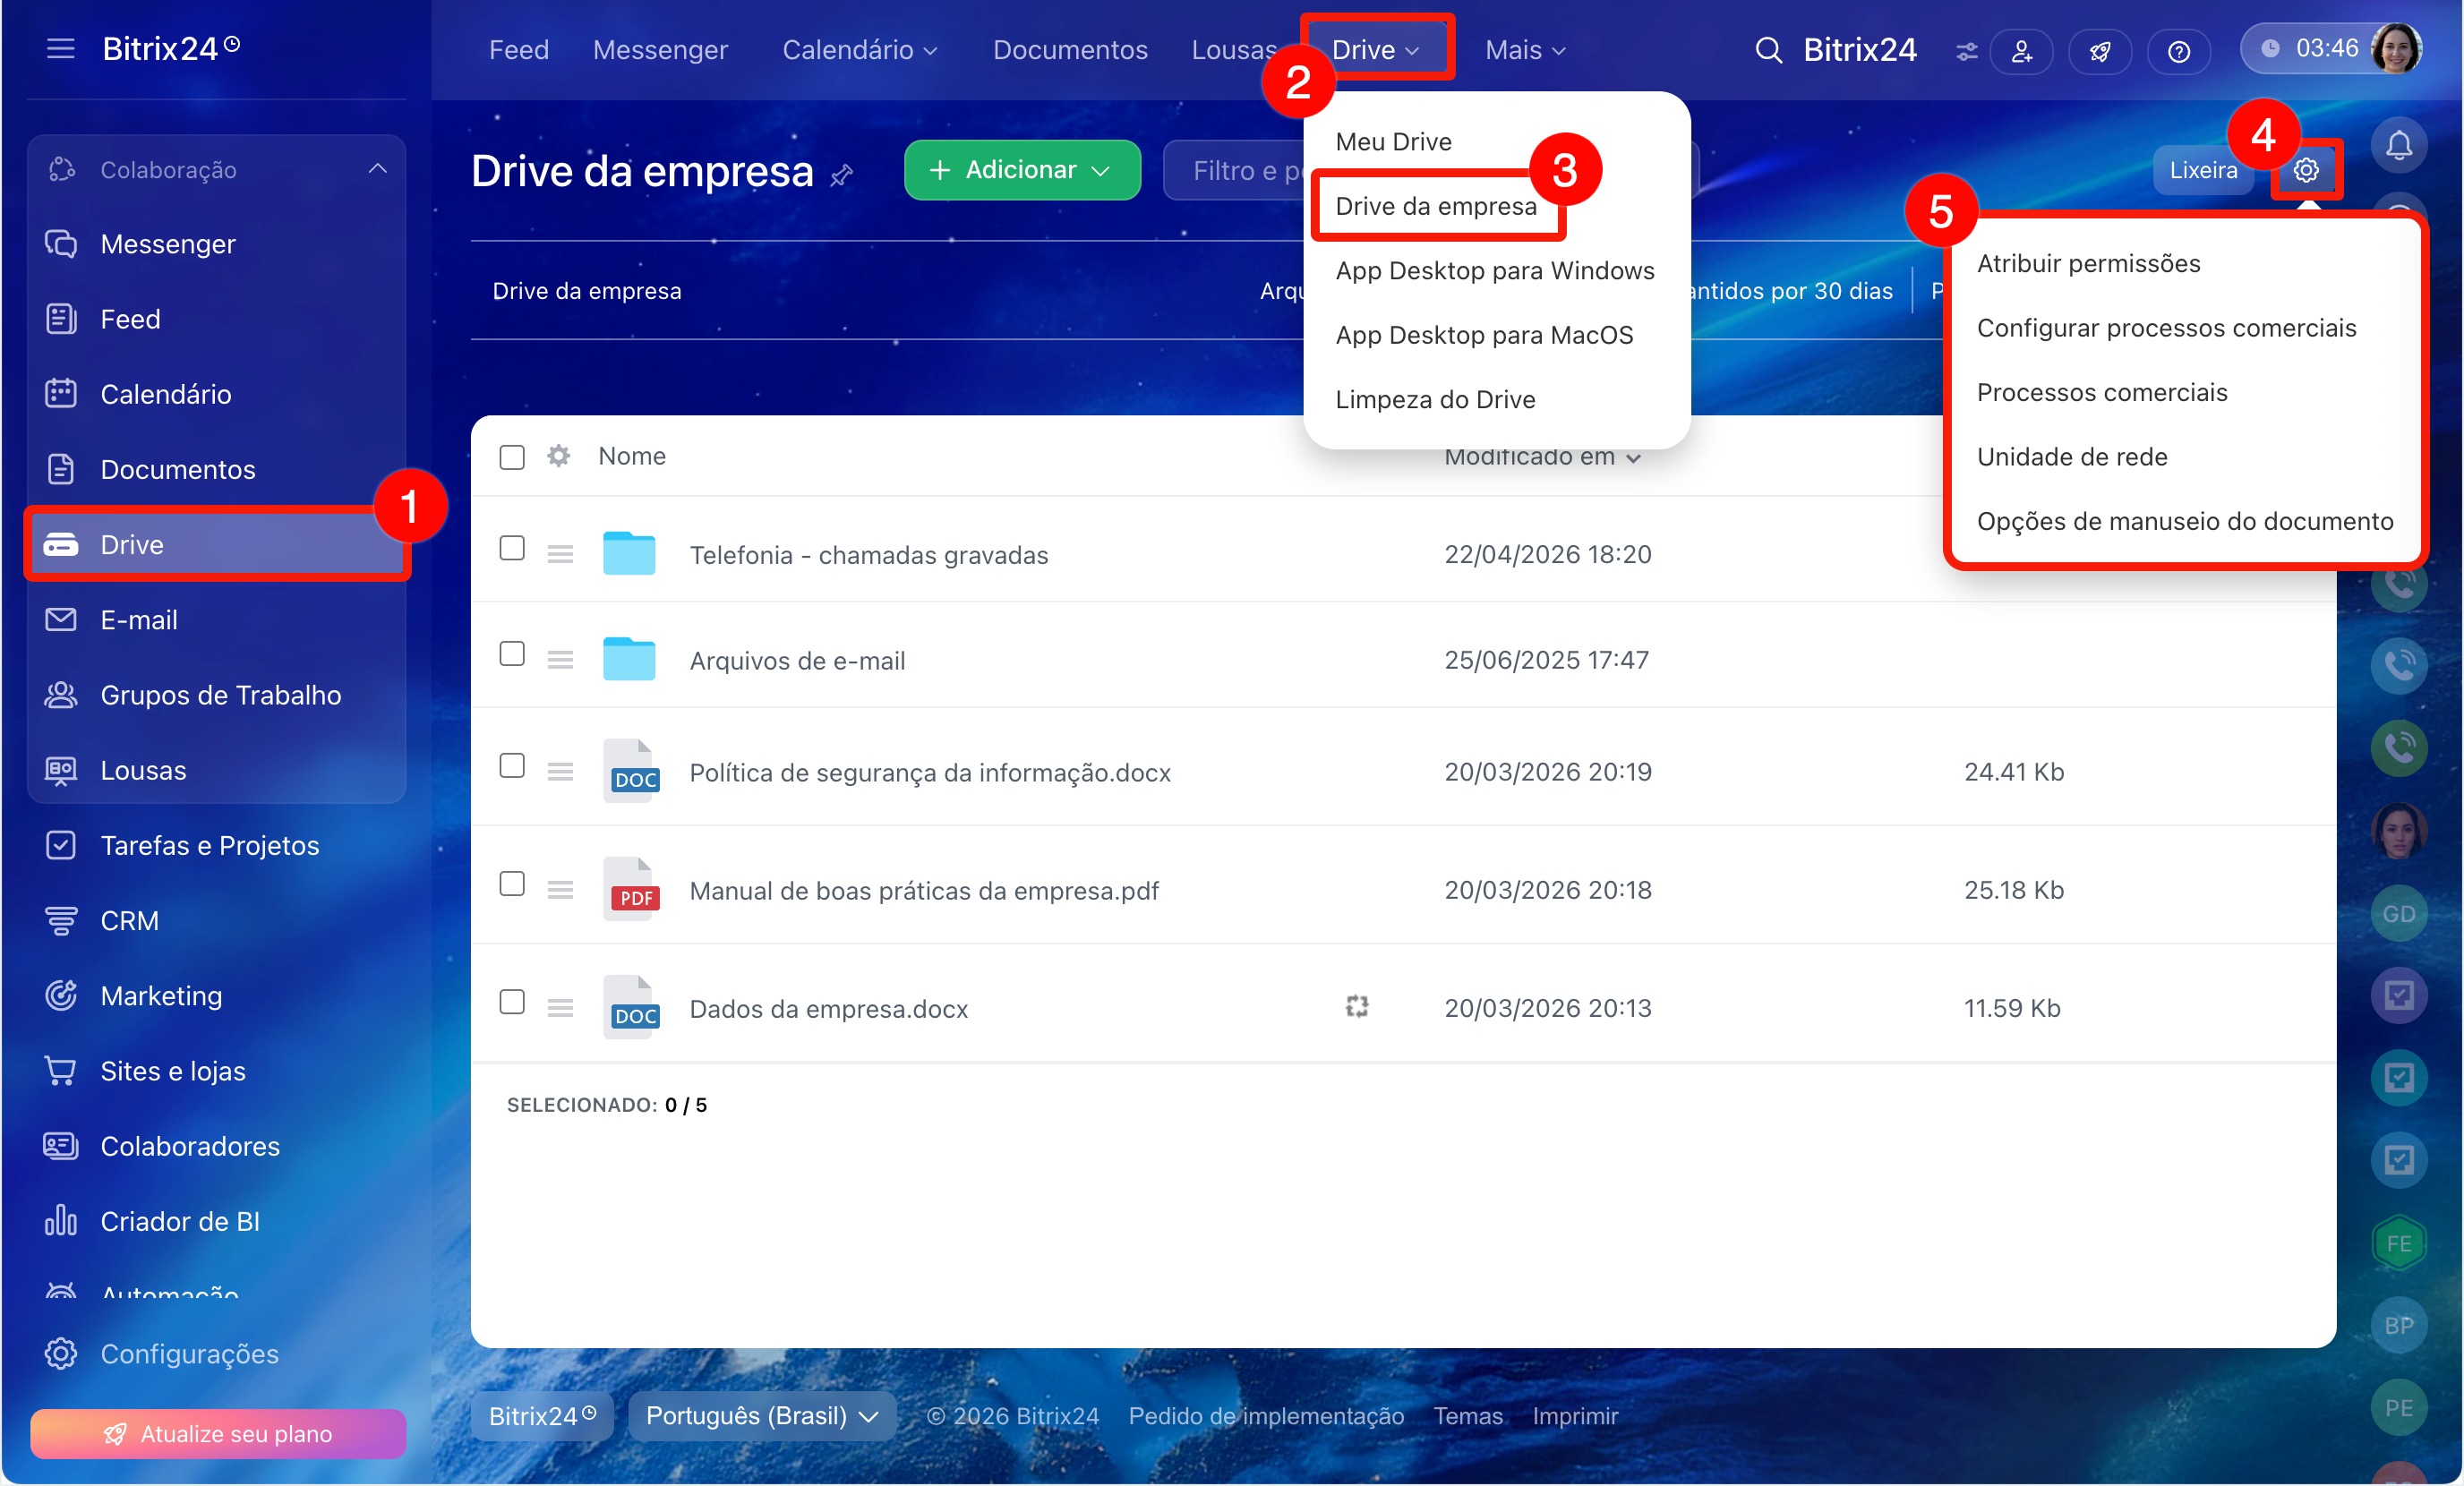The image size is (2464, 1486).
Task: Select Atribuir permissões in settings menu
Action: 2088,263
